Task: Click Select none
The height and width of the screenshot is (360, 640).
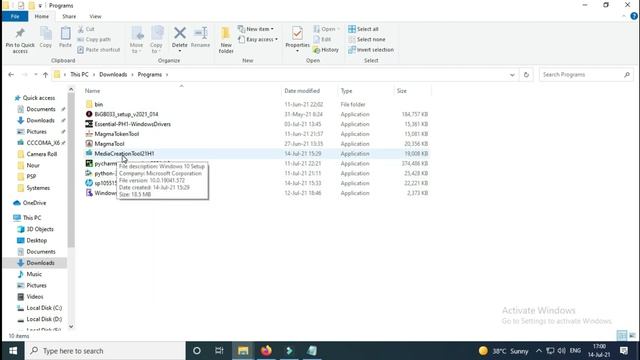Action: tap(367, 39)
